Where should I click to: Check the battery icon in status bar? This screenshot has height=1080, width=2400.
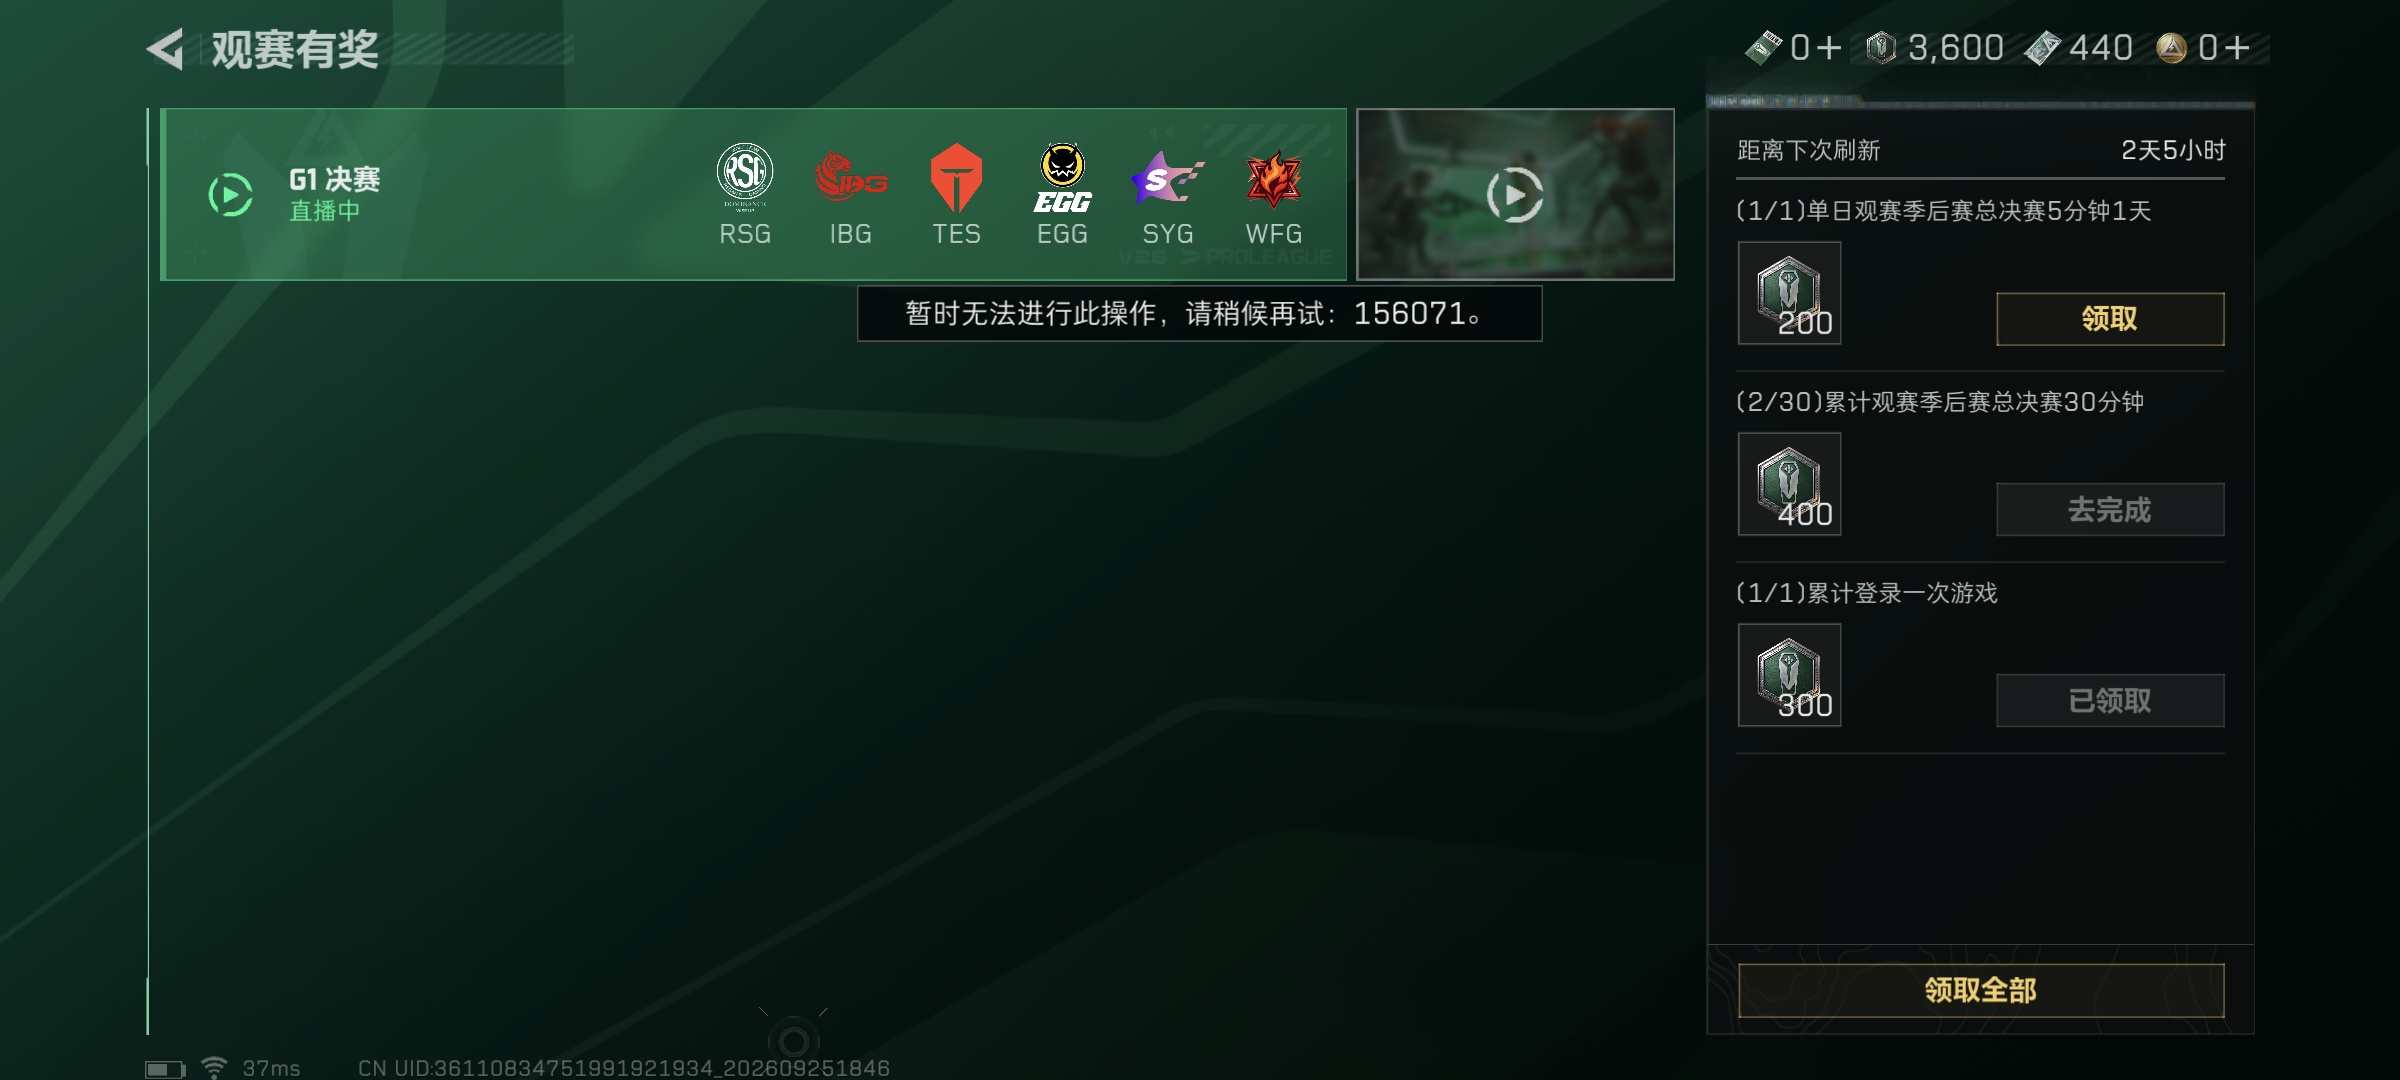165,1069
